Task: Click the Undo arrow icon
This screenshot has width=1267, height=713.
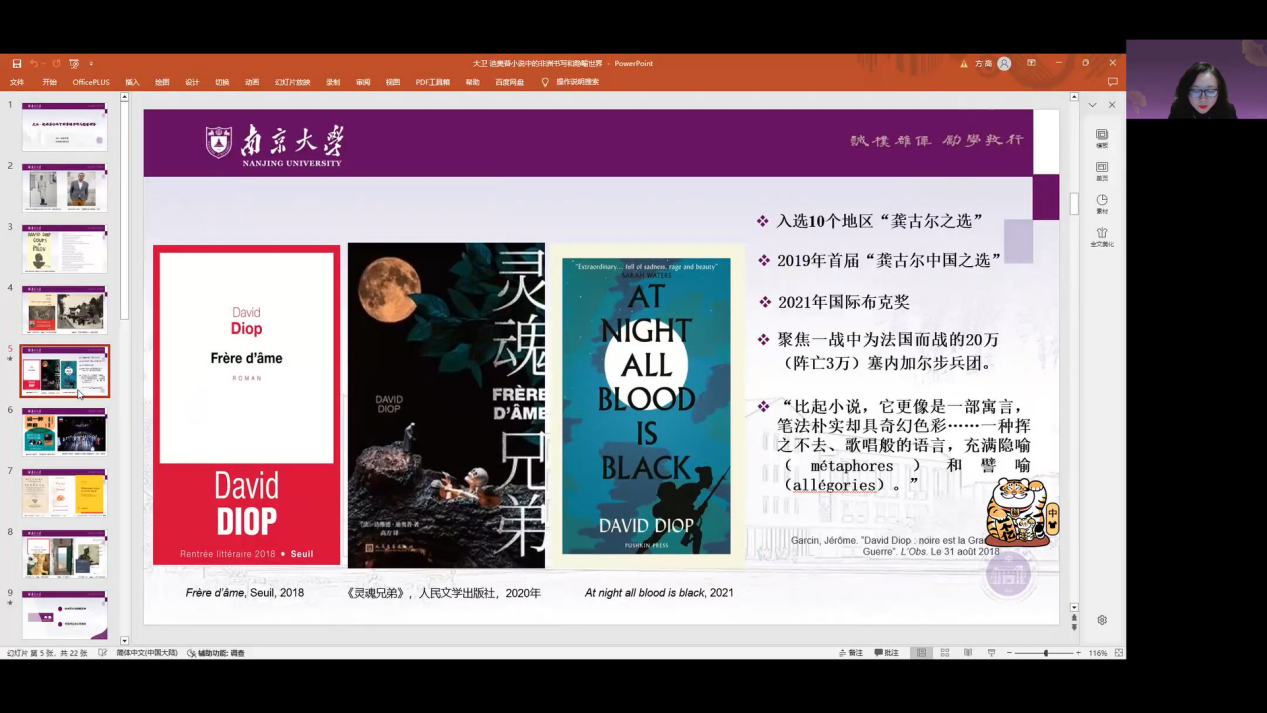Action: pyautogui.click(x=34, y=64)
